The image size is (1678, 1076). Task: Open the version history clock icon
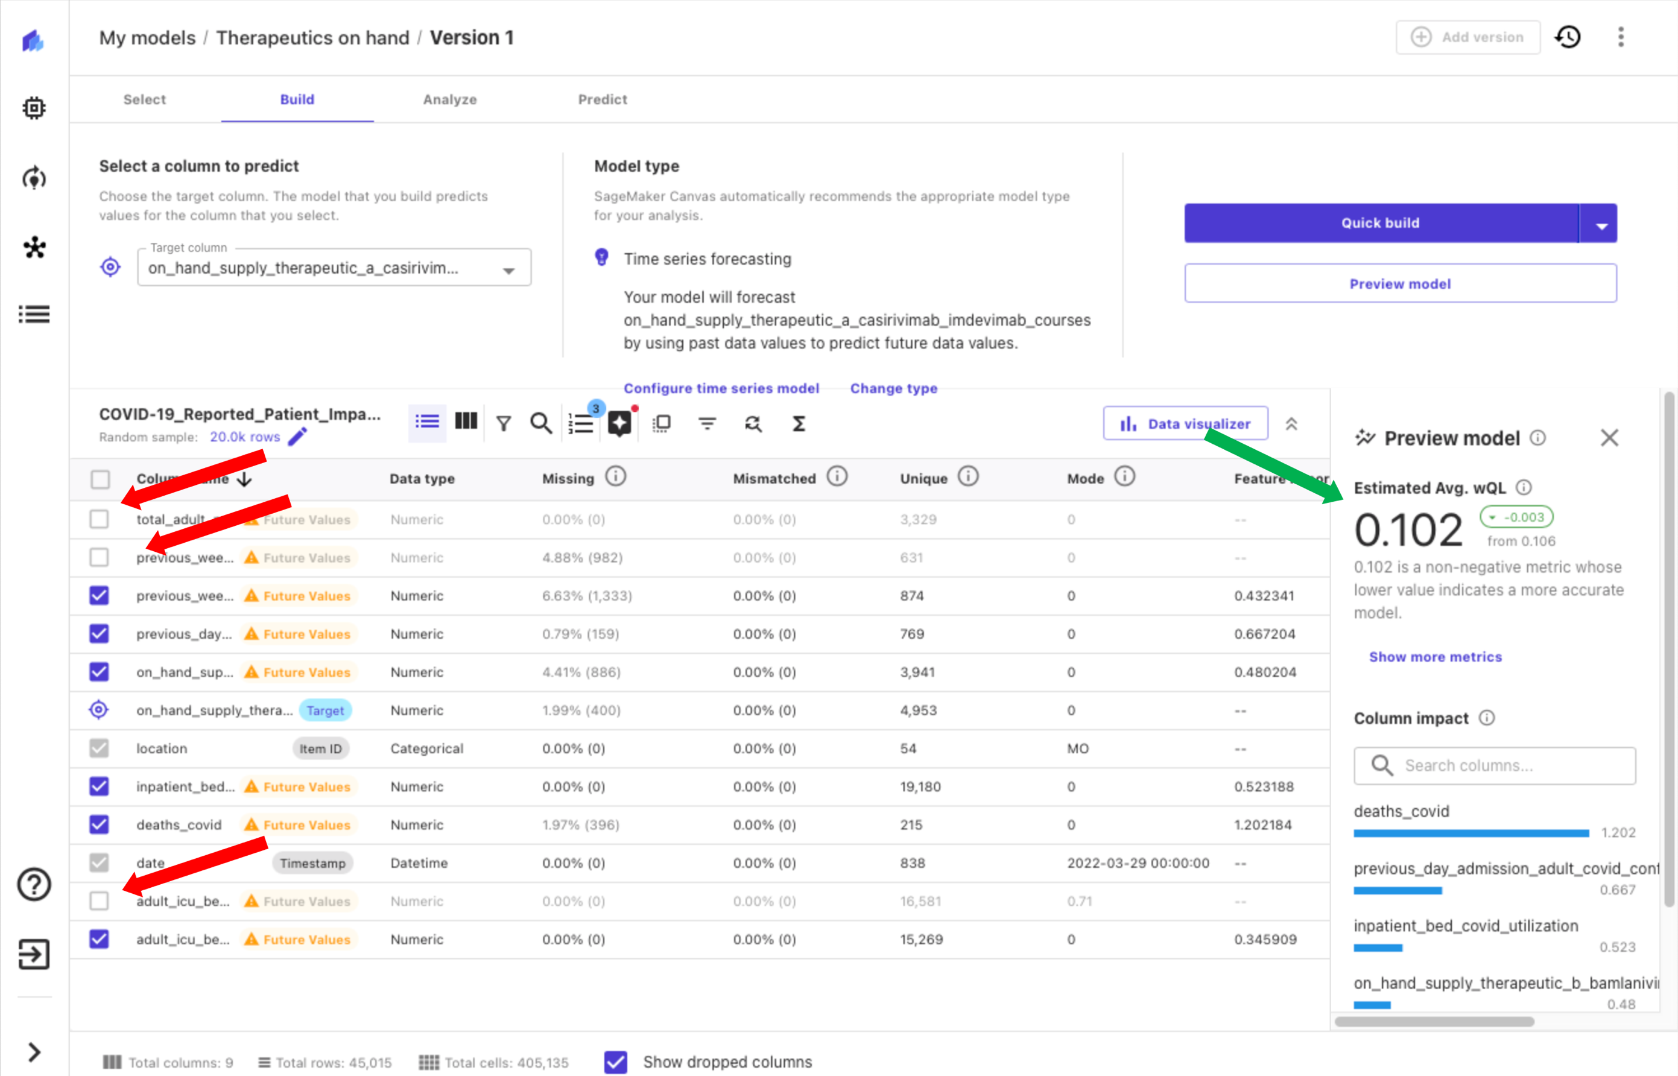(1568, 37)
